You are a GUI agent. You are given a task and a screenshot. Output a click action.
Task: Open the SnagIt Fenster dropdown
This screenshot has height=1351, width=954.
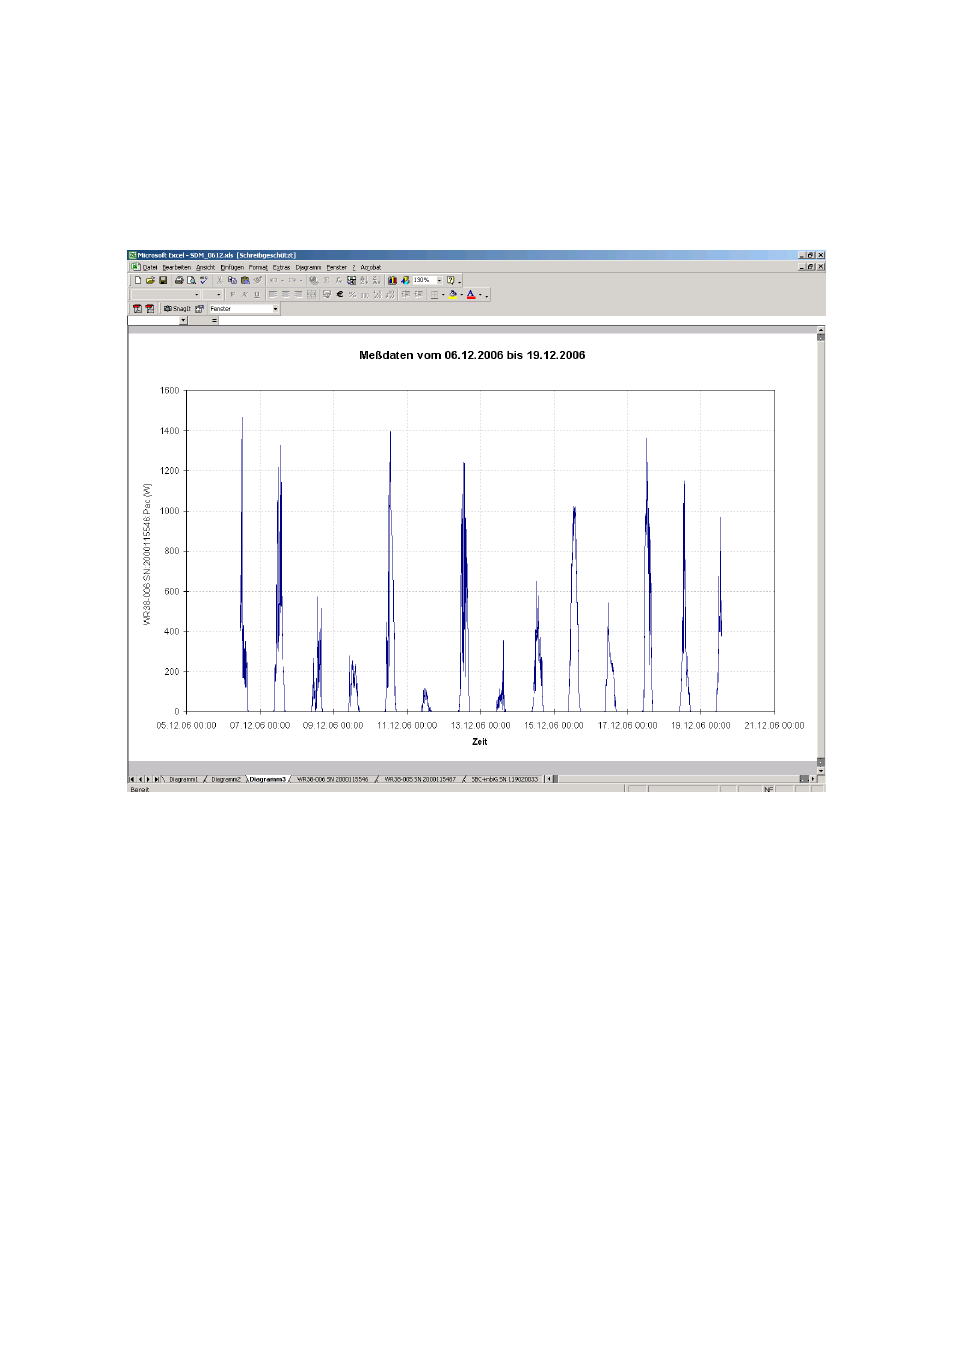tap(275, 309)
